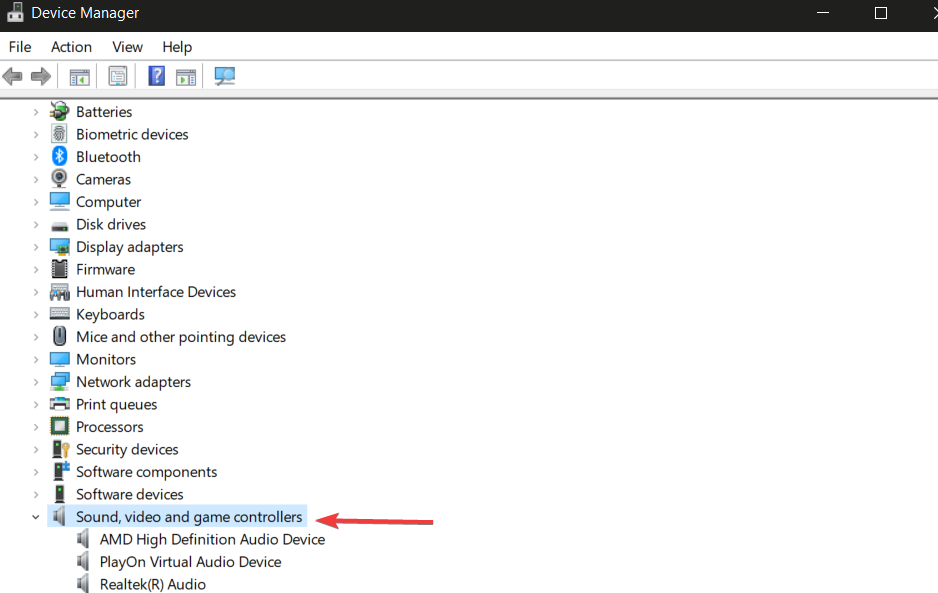Viewport: 938px width, 593px height.
Task: Click speaker icon beside Sound, video category
Action: click(59, 516)
